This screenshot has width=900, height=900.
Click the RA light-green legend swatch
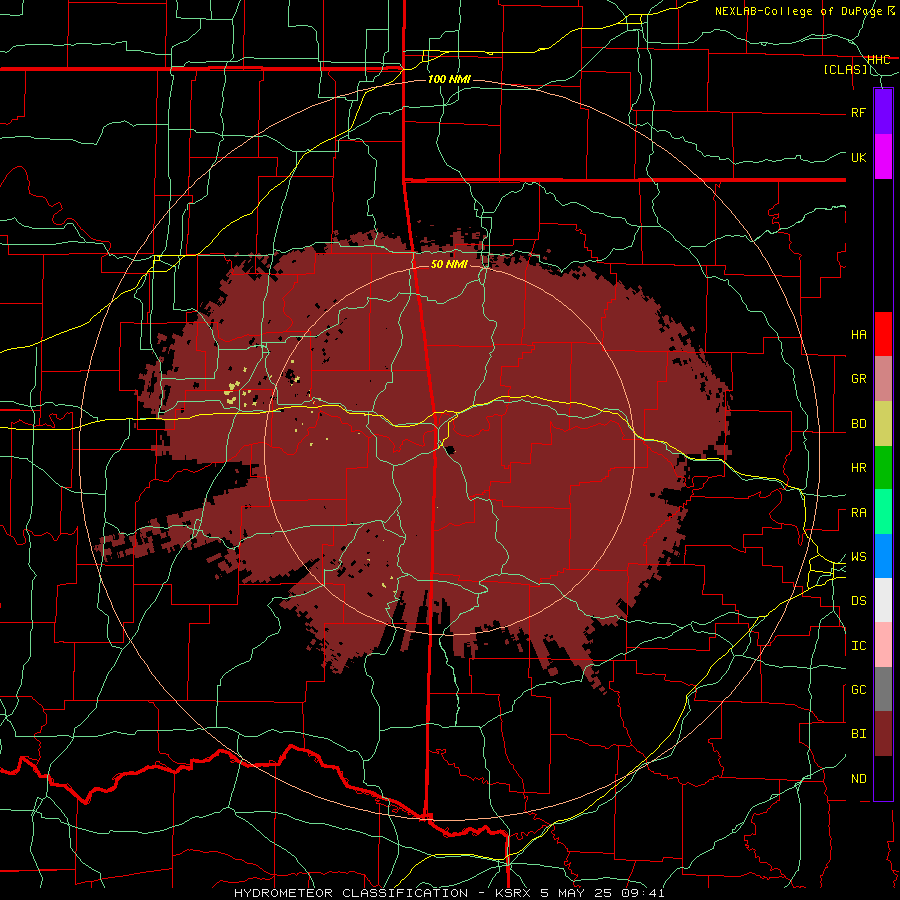click(x=883, y=512)
